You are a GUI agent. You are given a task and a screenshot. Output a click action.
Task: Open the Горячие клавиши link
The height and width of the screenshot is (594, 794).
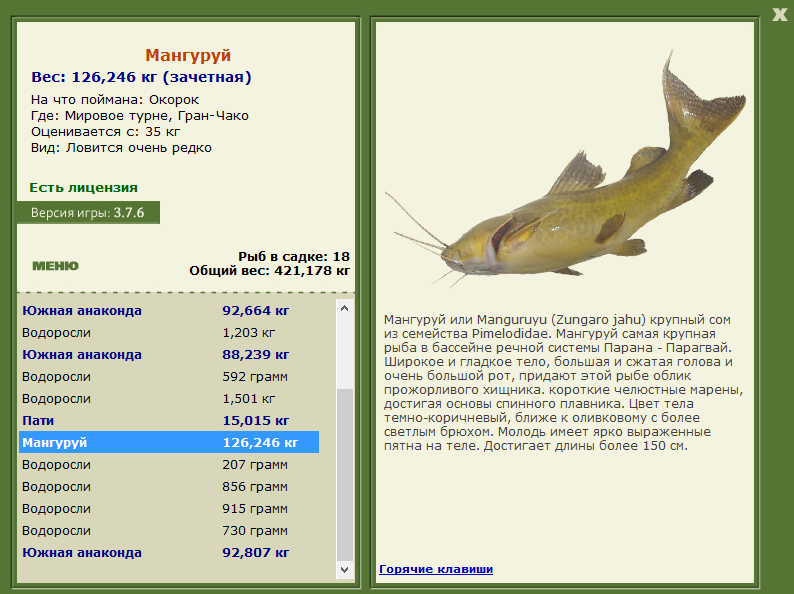(x=436, y=569)
